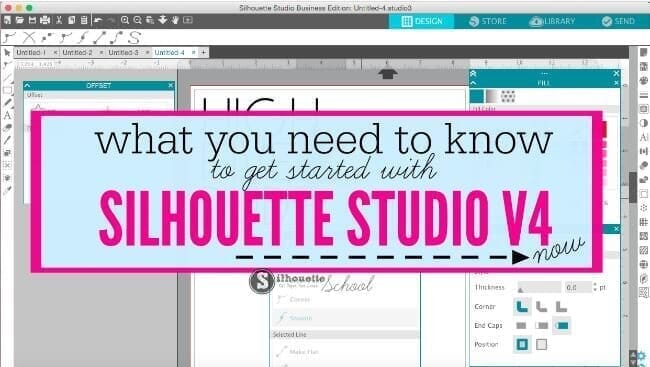Select the gradient fill swatch tab
This screenshot has height=367, width=650.
pyautogui.click(x=492, y=96)
